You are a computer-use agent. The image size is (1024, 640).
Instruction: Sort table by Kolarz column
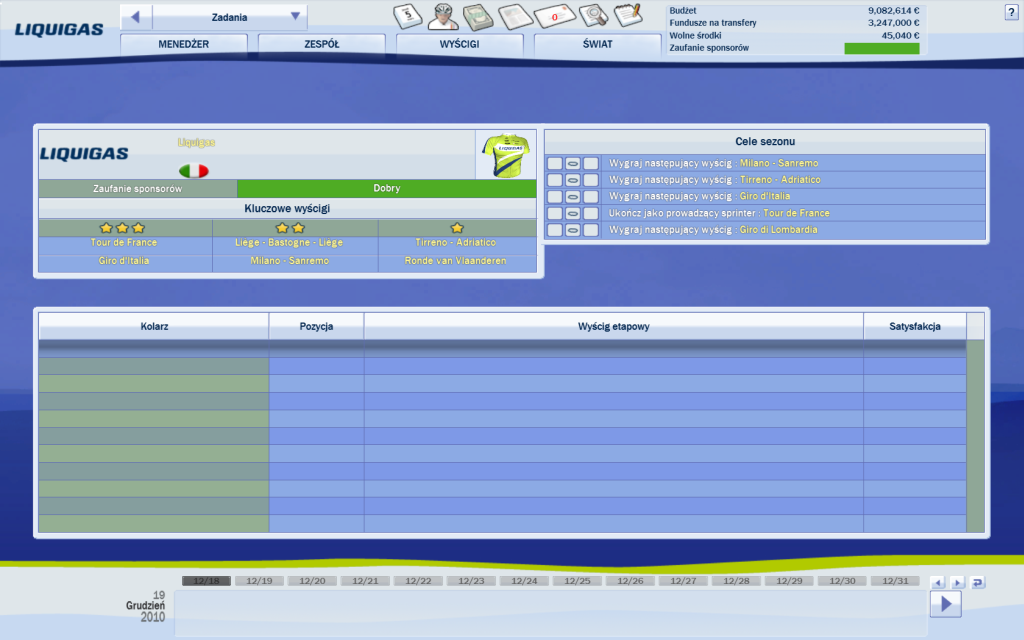[154, 326]
